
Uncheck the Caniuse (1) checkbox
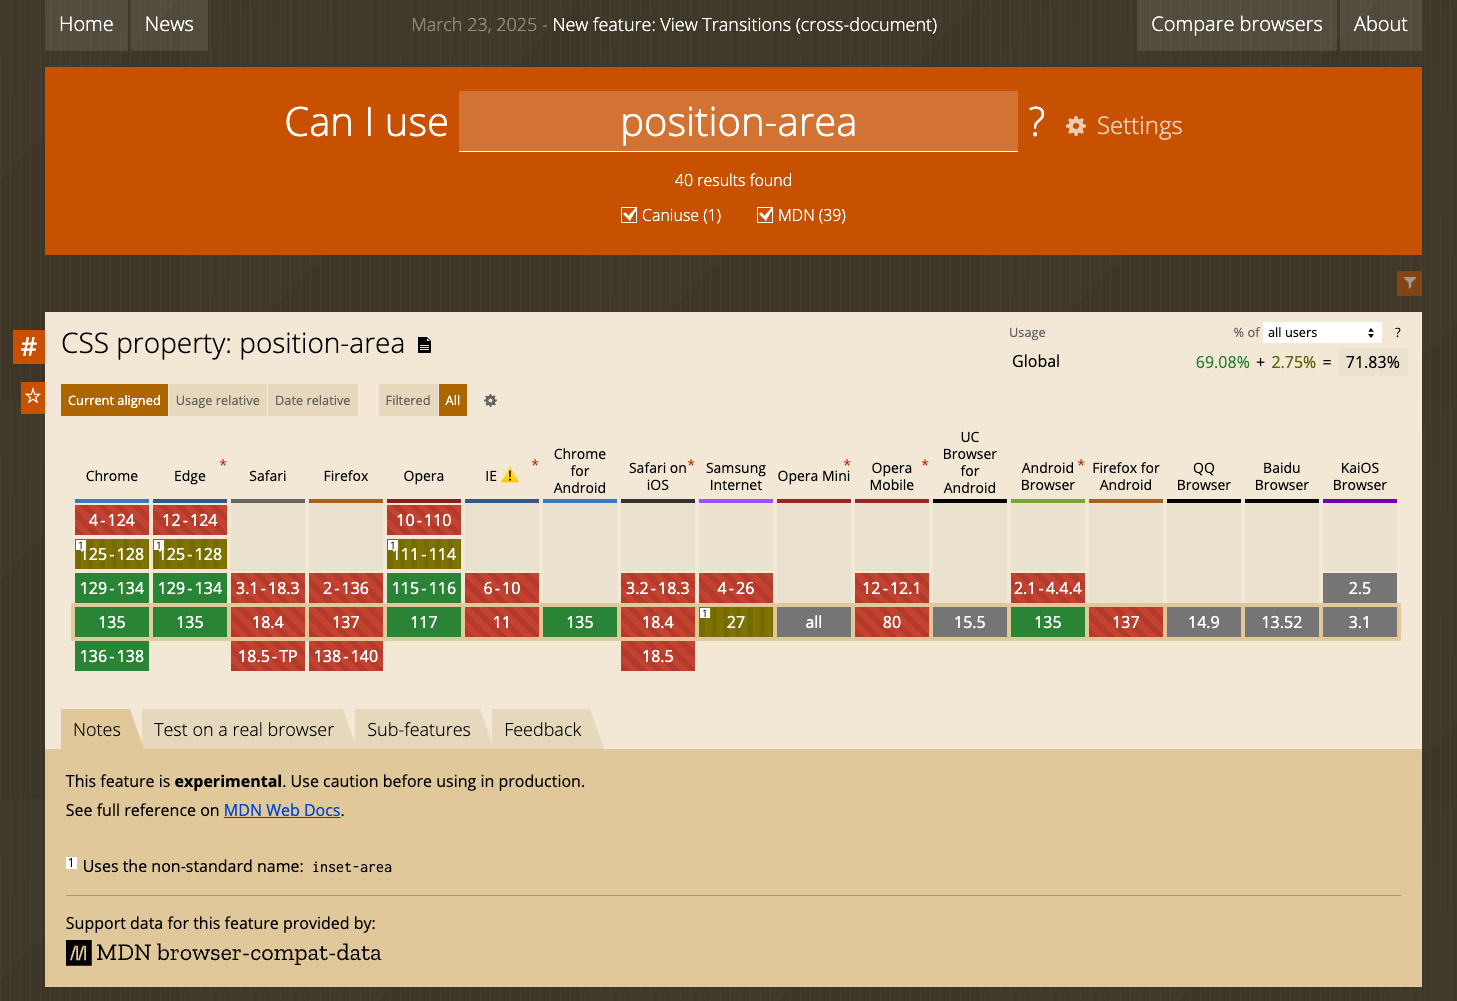(629, 215)
